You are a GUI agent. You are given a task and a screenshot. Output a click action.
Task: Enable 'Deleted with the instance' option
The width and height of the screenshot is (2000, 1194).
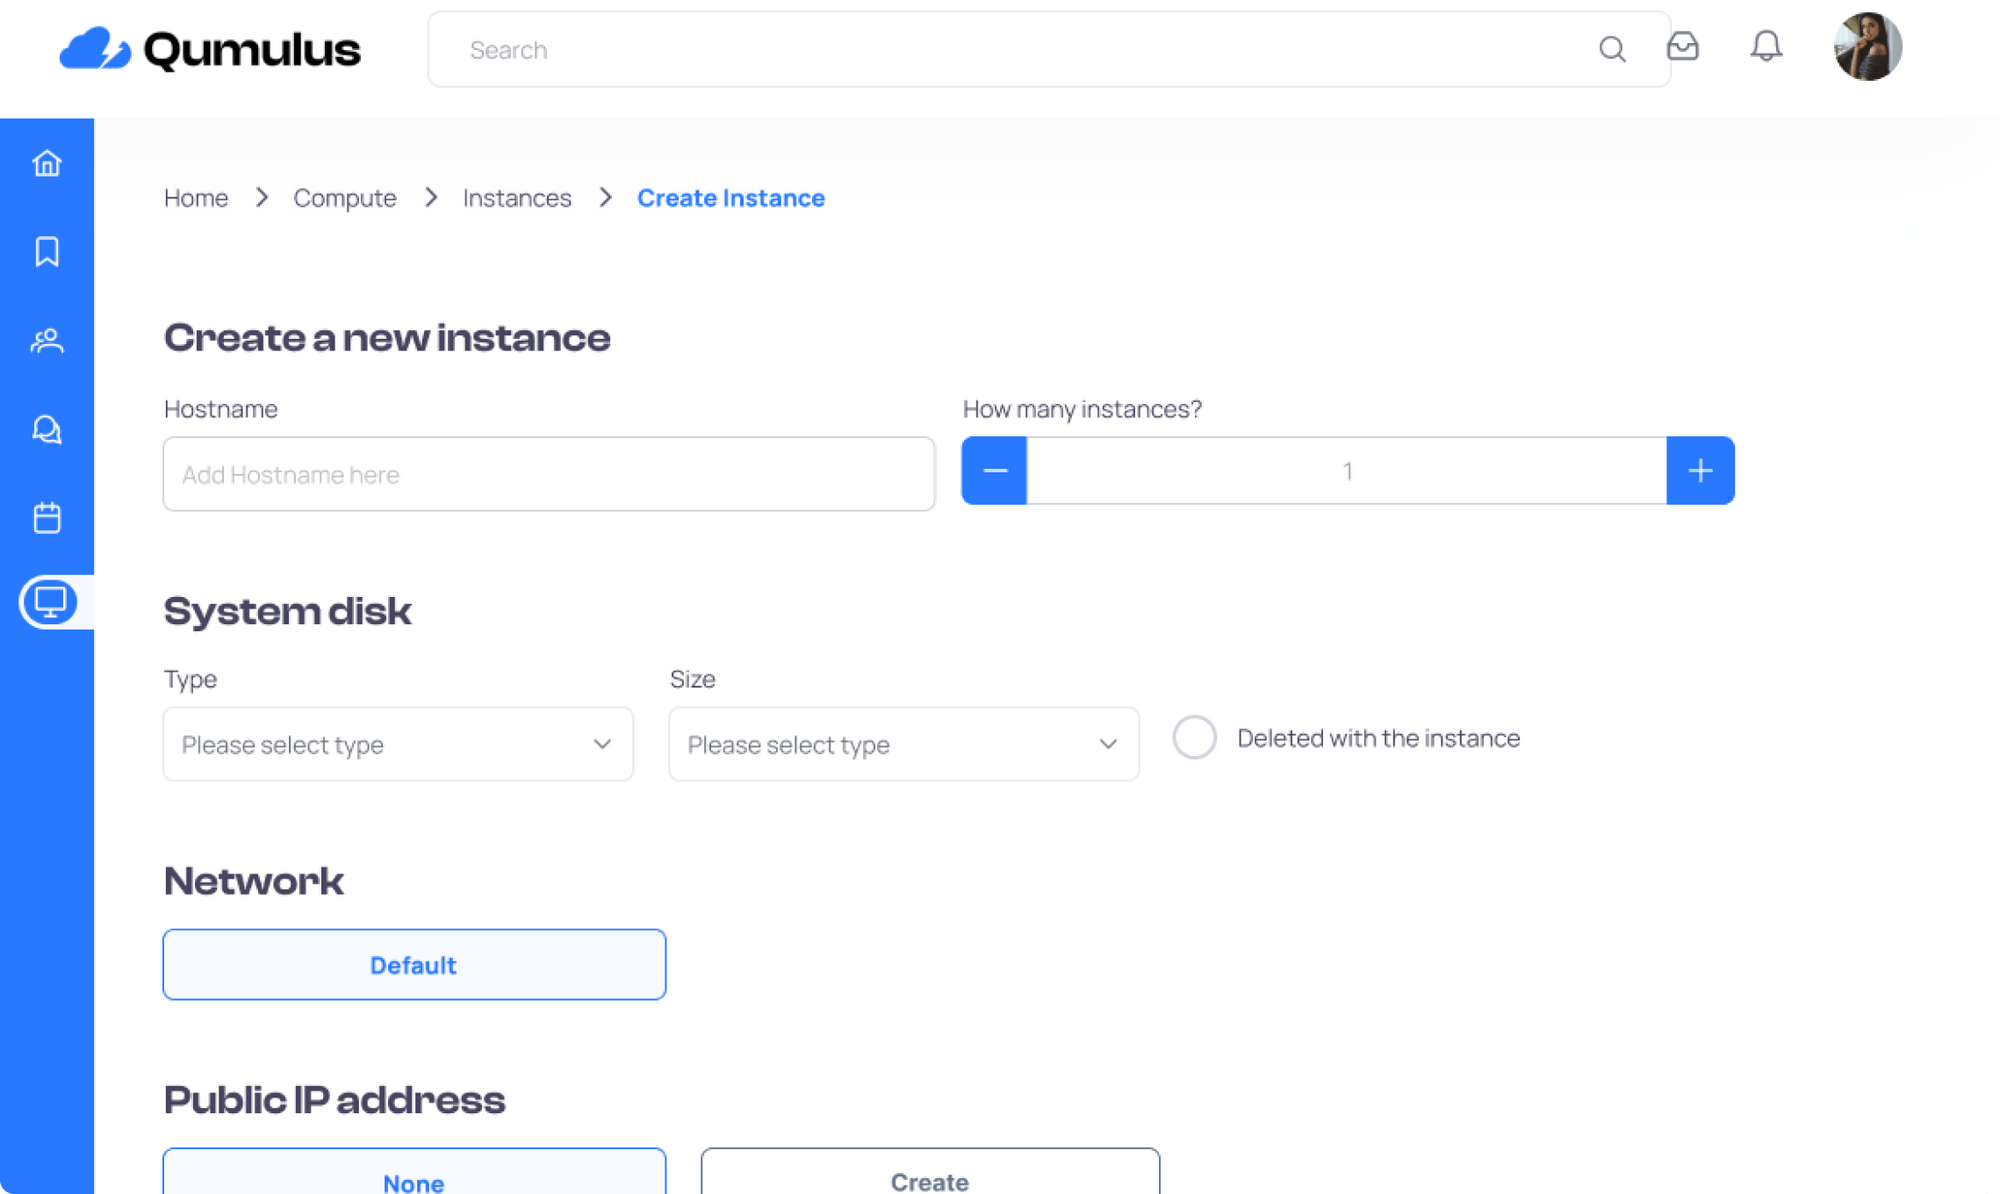[x=1194, y=737]
